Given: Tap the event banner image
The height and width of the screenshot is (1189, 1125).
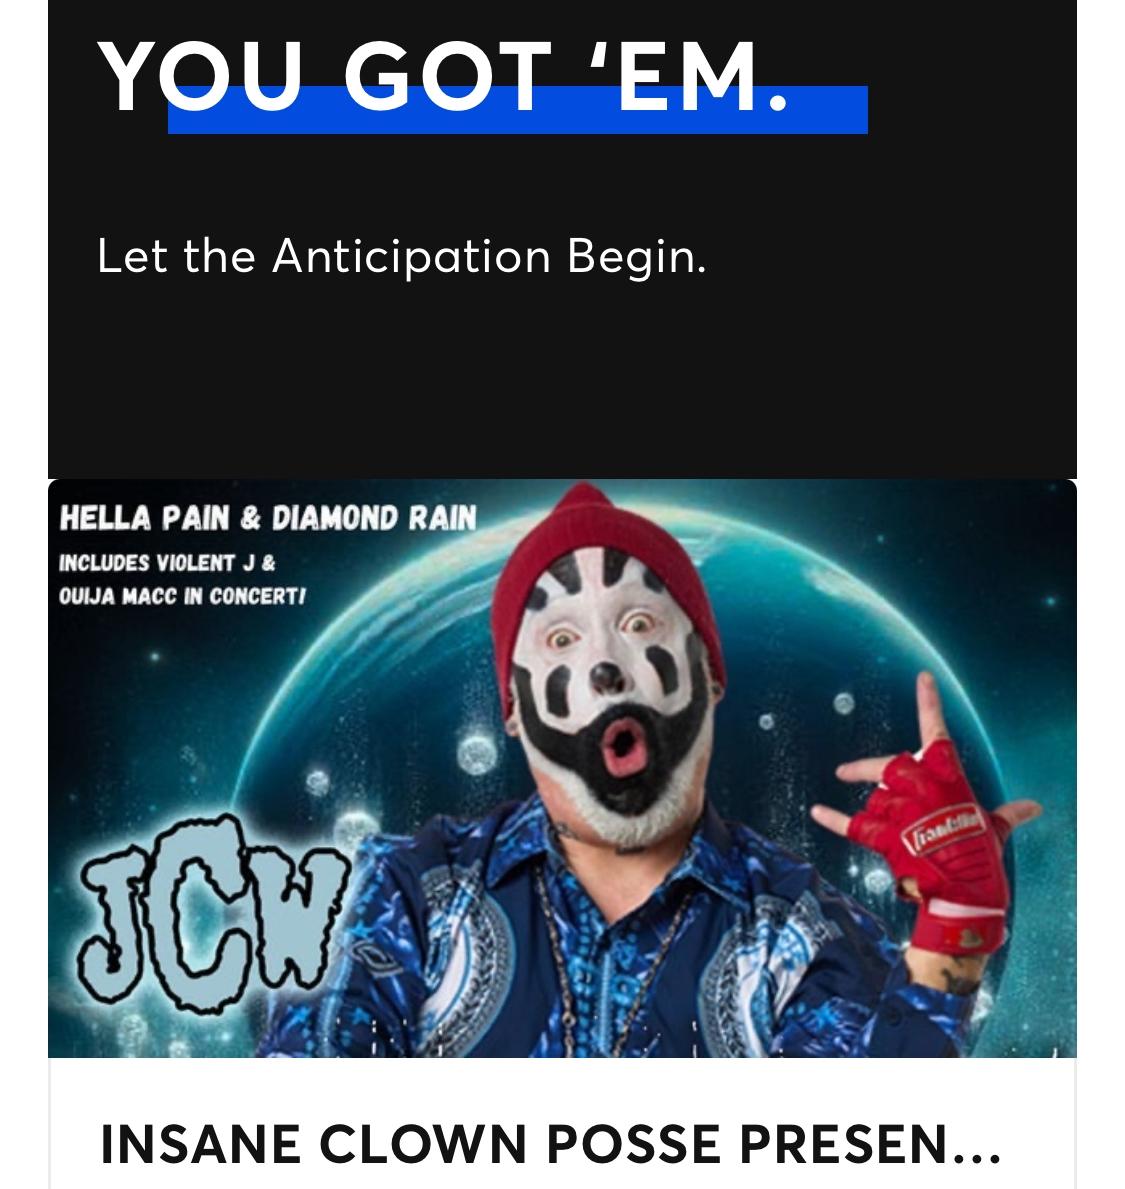Looking at the screenshot, I should [562, 768].
